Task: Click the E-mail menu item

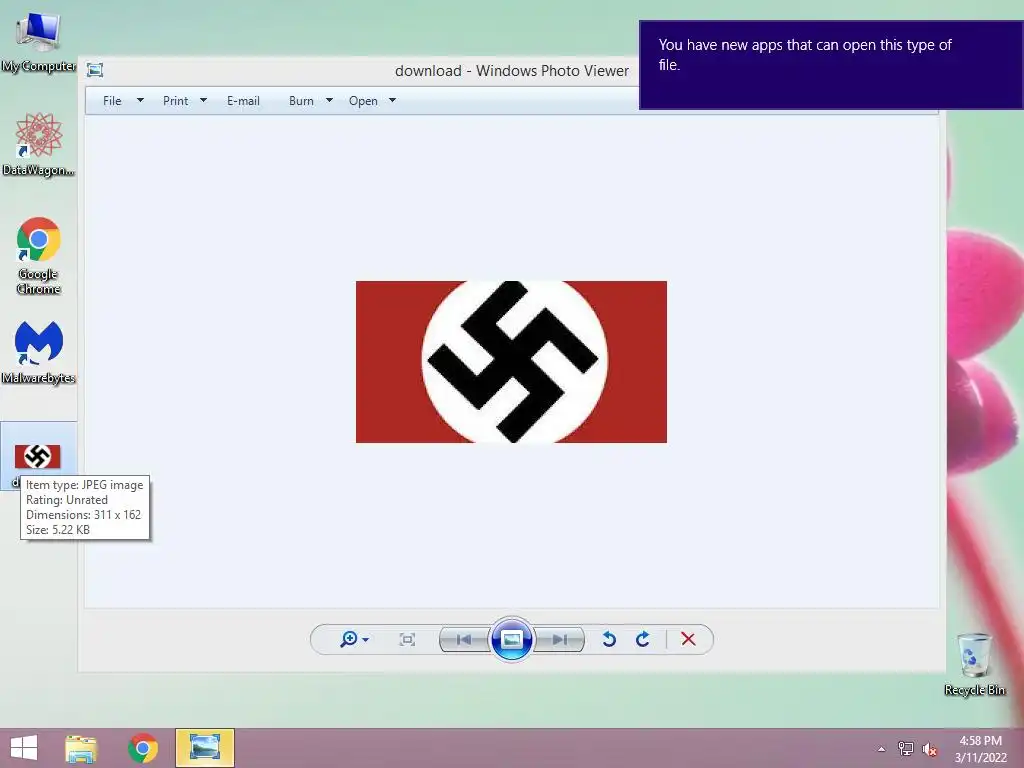Action: [243, 101]
